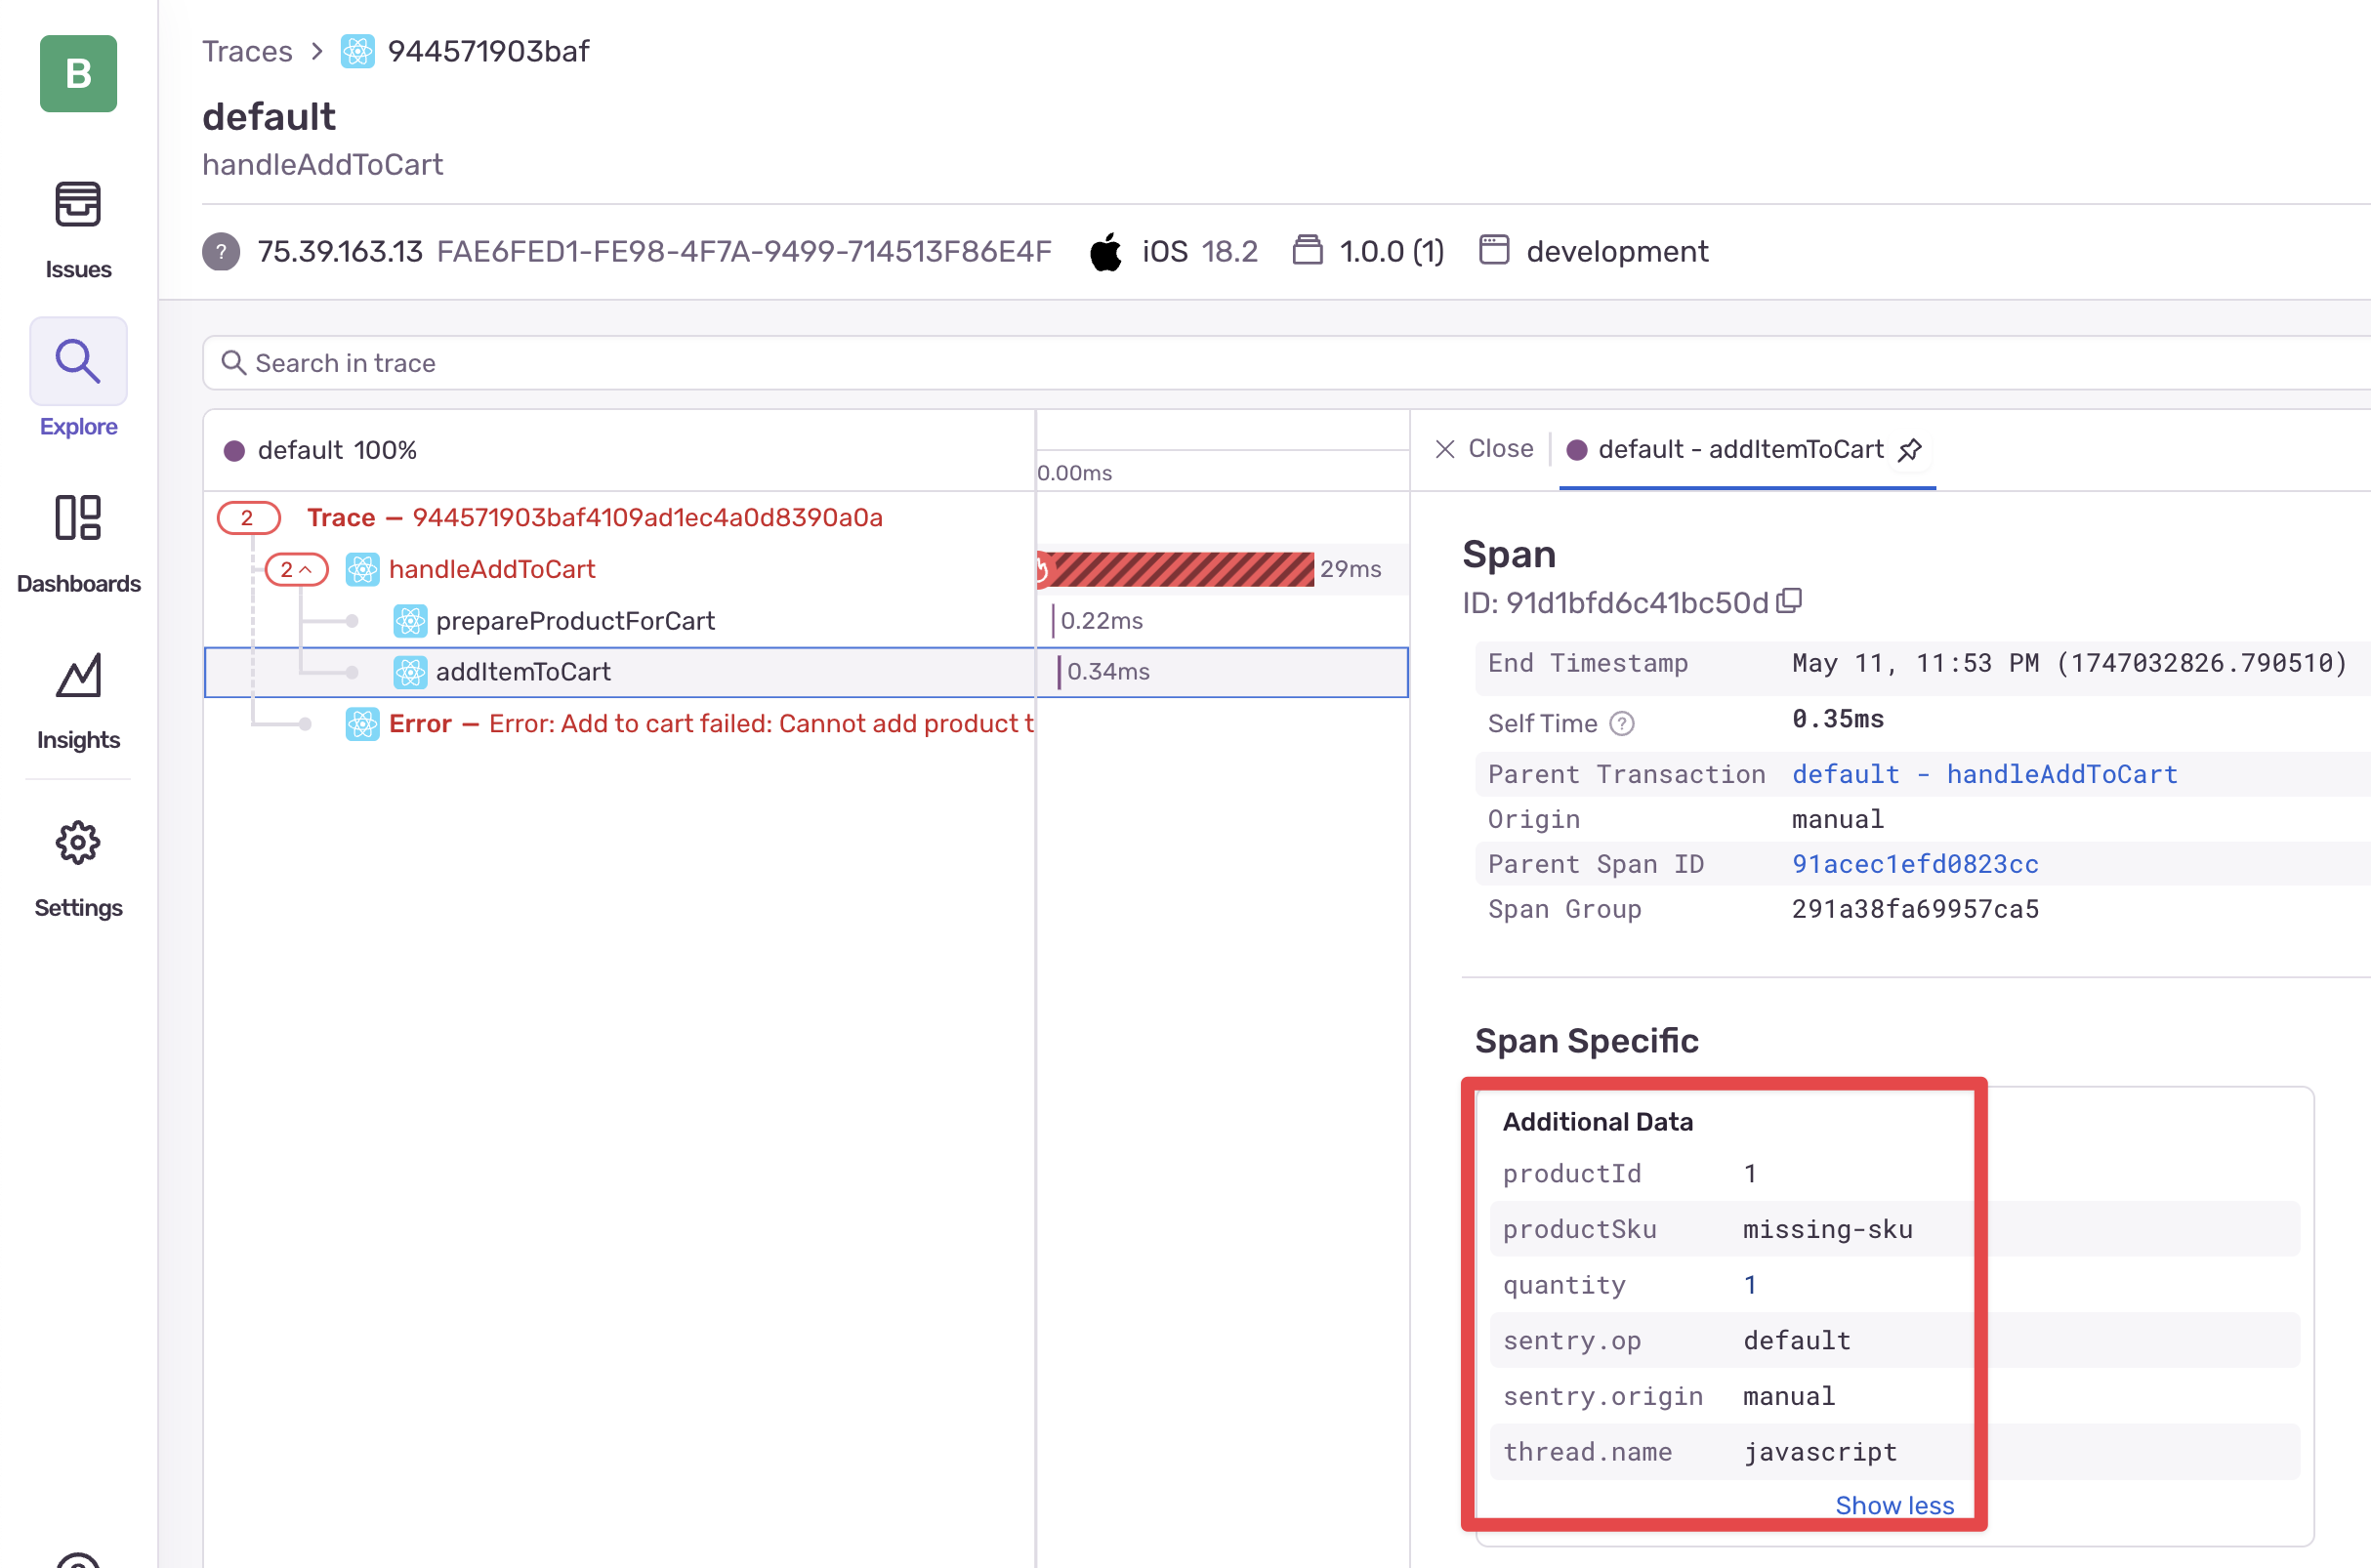The height and width of the screenshot is (1568, 2371).
Task: Click the Apple iOS logo icon
Action: pos(1106,251)
